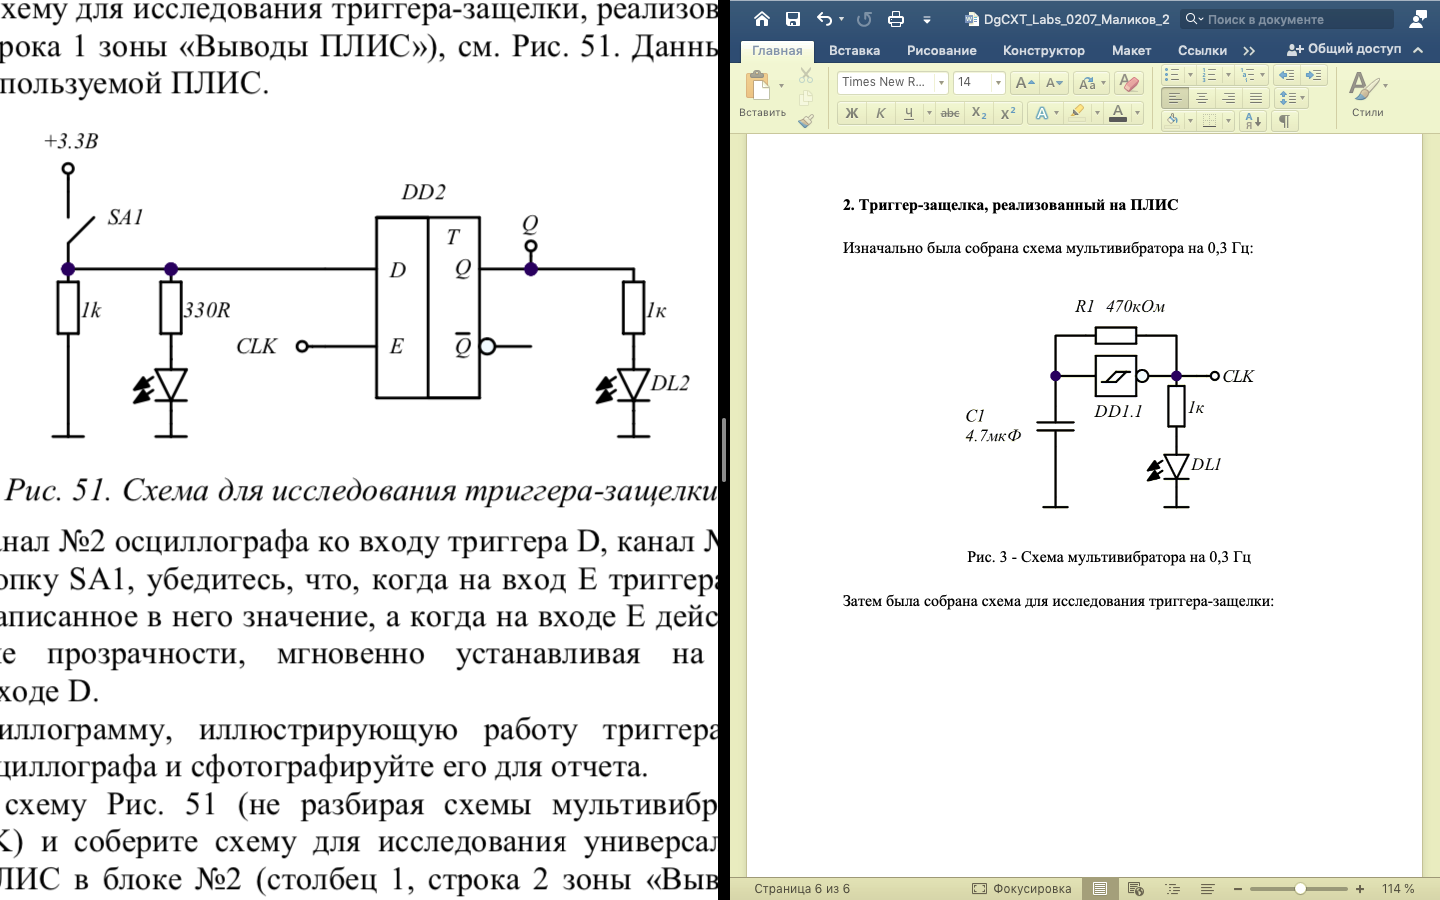Switch to outline view icon
The width and height of the screenshot is (1440, 900).
[x=1172, y=888]
